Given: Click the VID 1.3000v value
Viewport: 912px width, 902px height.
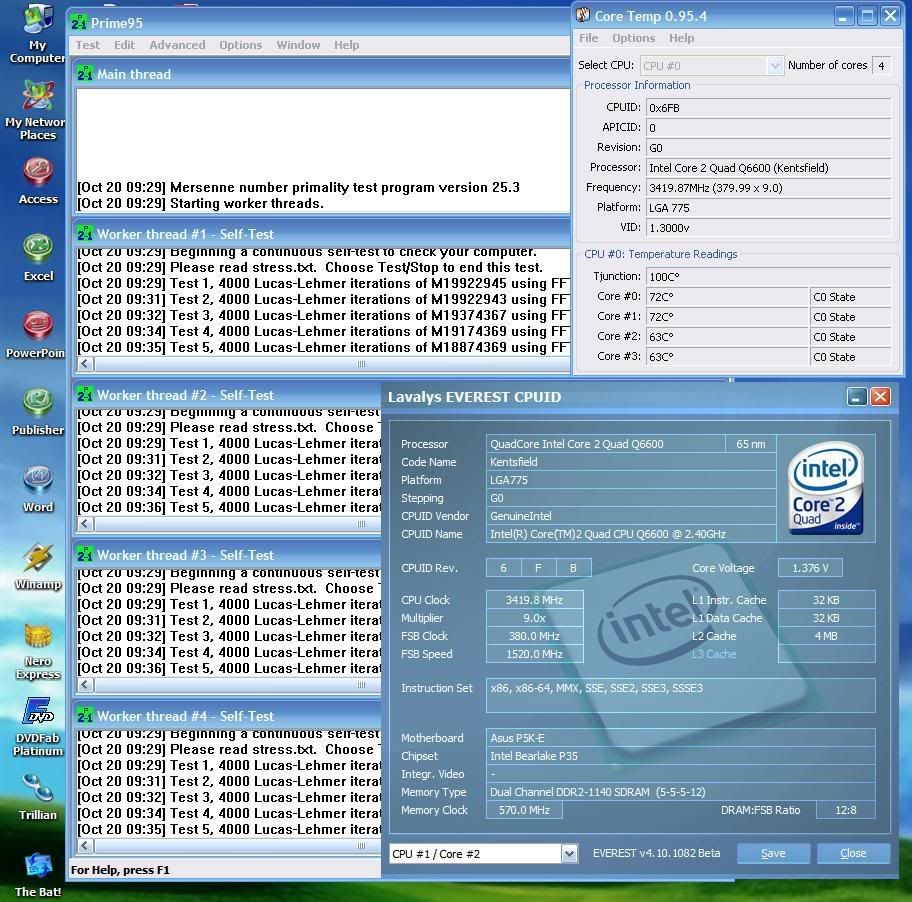Looking at the screenshot, I should point(768,228).
